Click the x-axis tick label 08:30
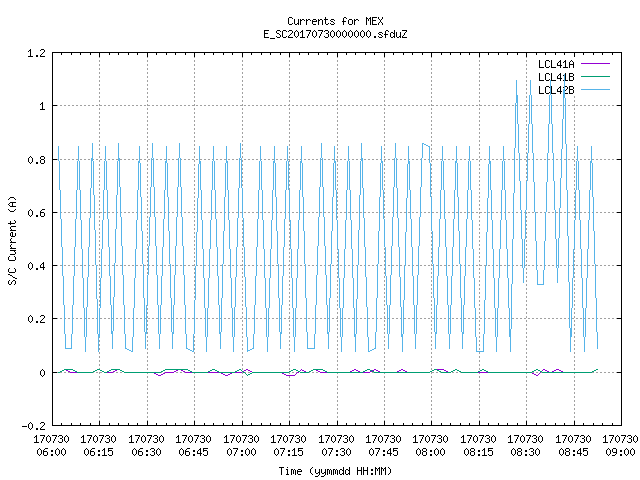Screen dimensions: 640x480 click(x=526, y=452)
